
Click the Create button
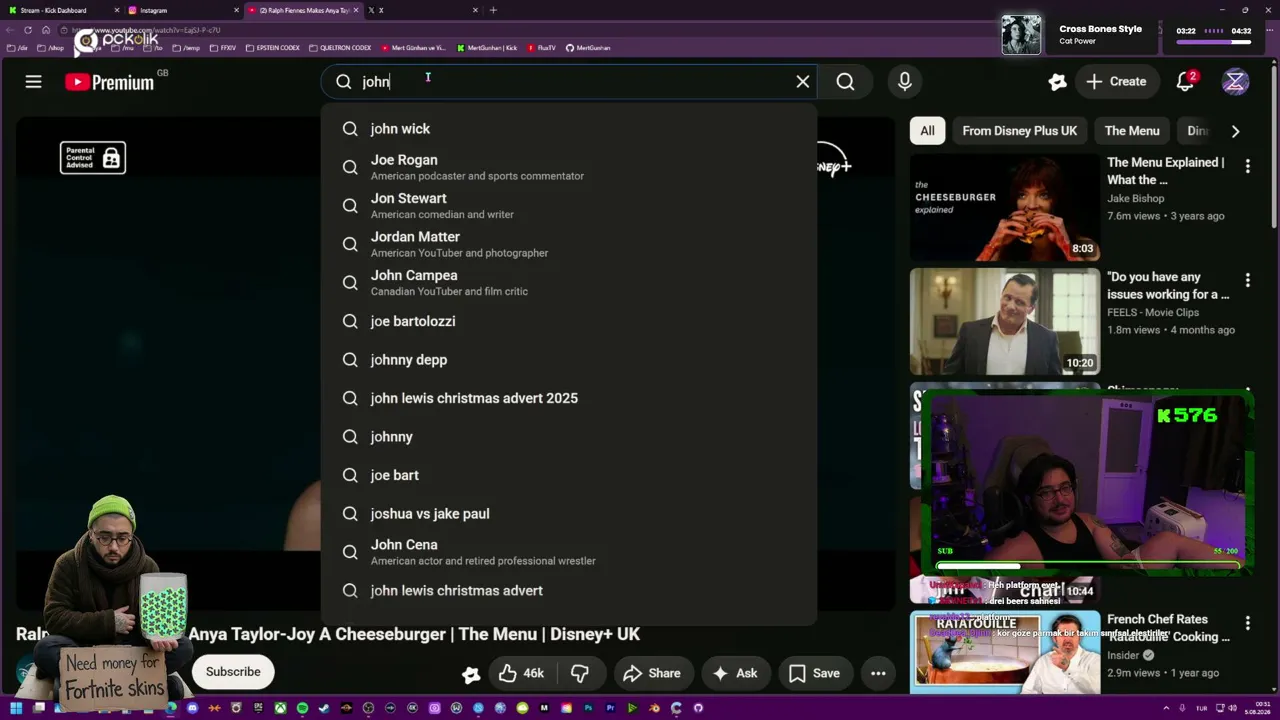pos(1116,82)
